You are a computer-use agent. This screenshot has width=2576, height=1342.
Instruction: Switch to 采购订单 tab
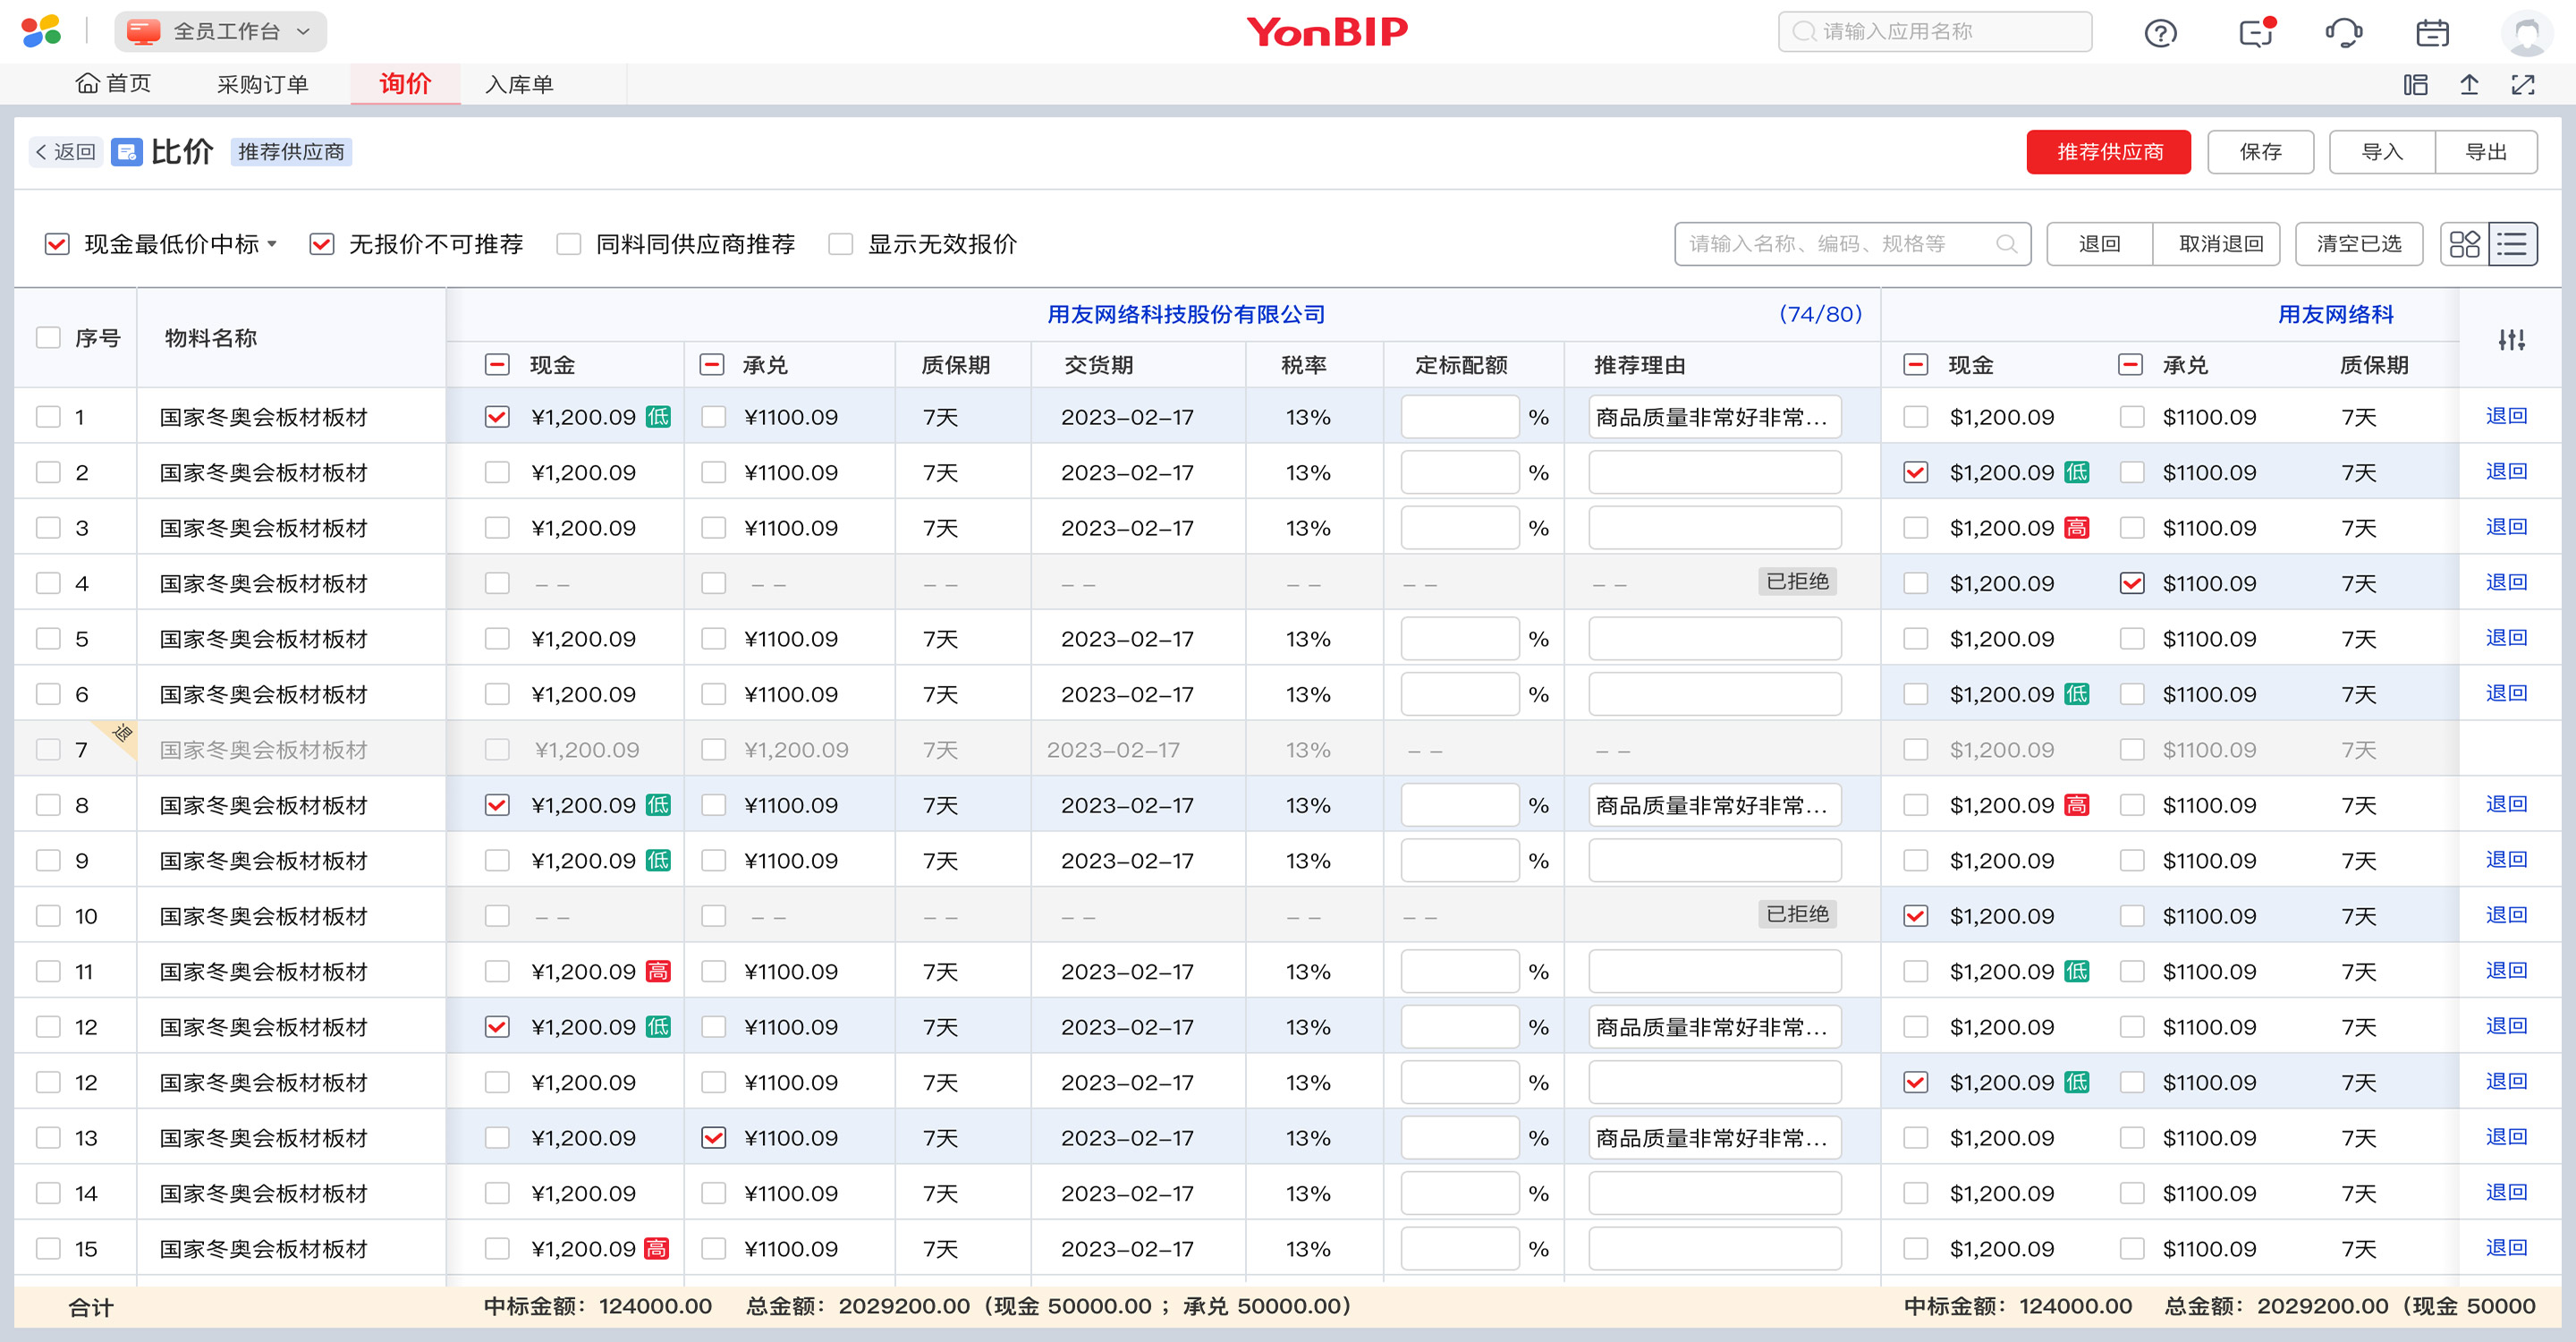pyautogui.click(x=262, y=85)
